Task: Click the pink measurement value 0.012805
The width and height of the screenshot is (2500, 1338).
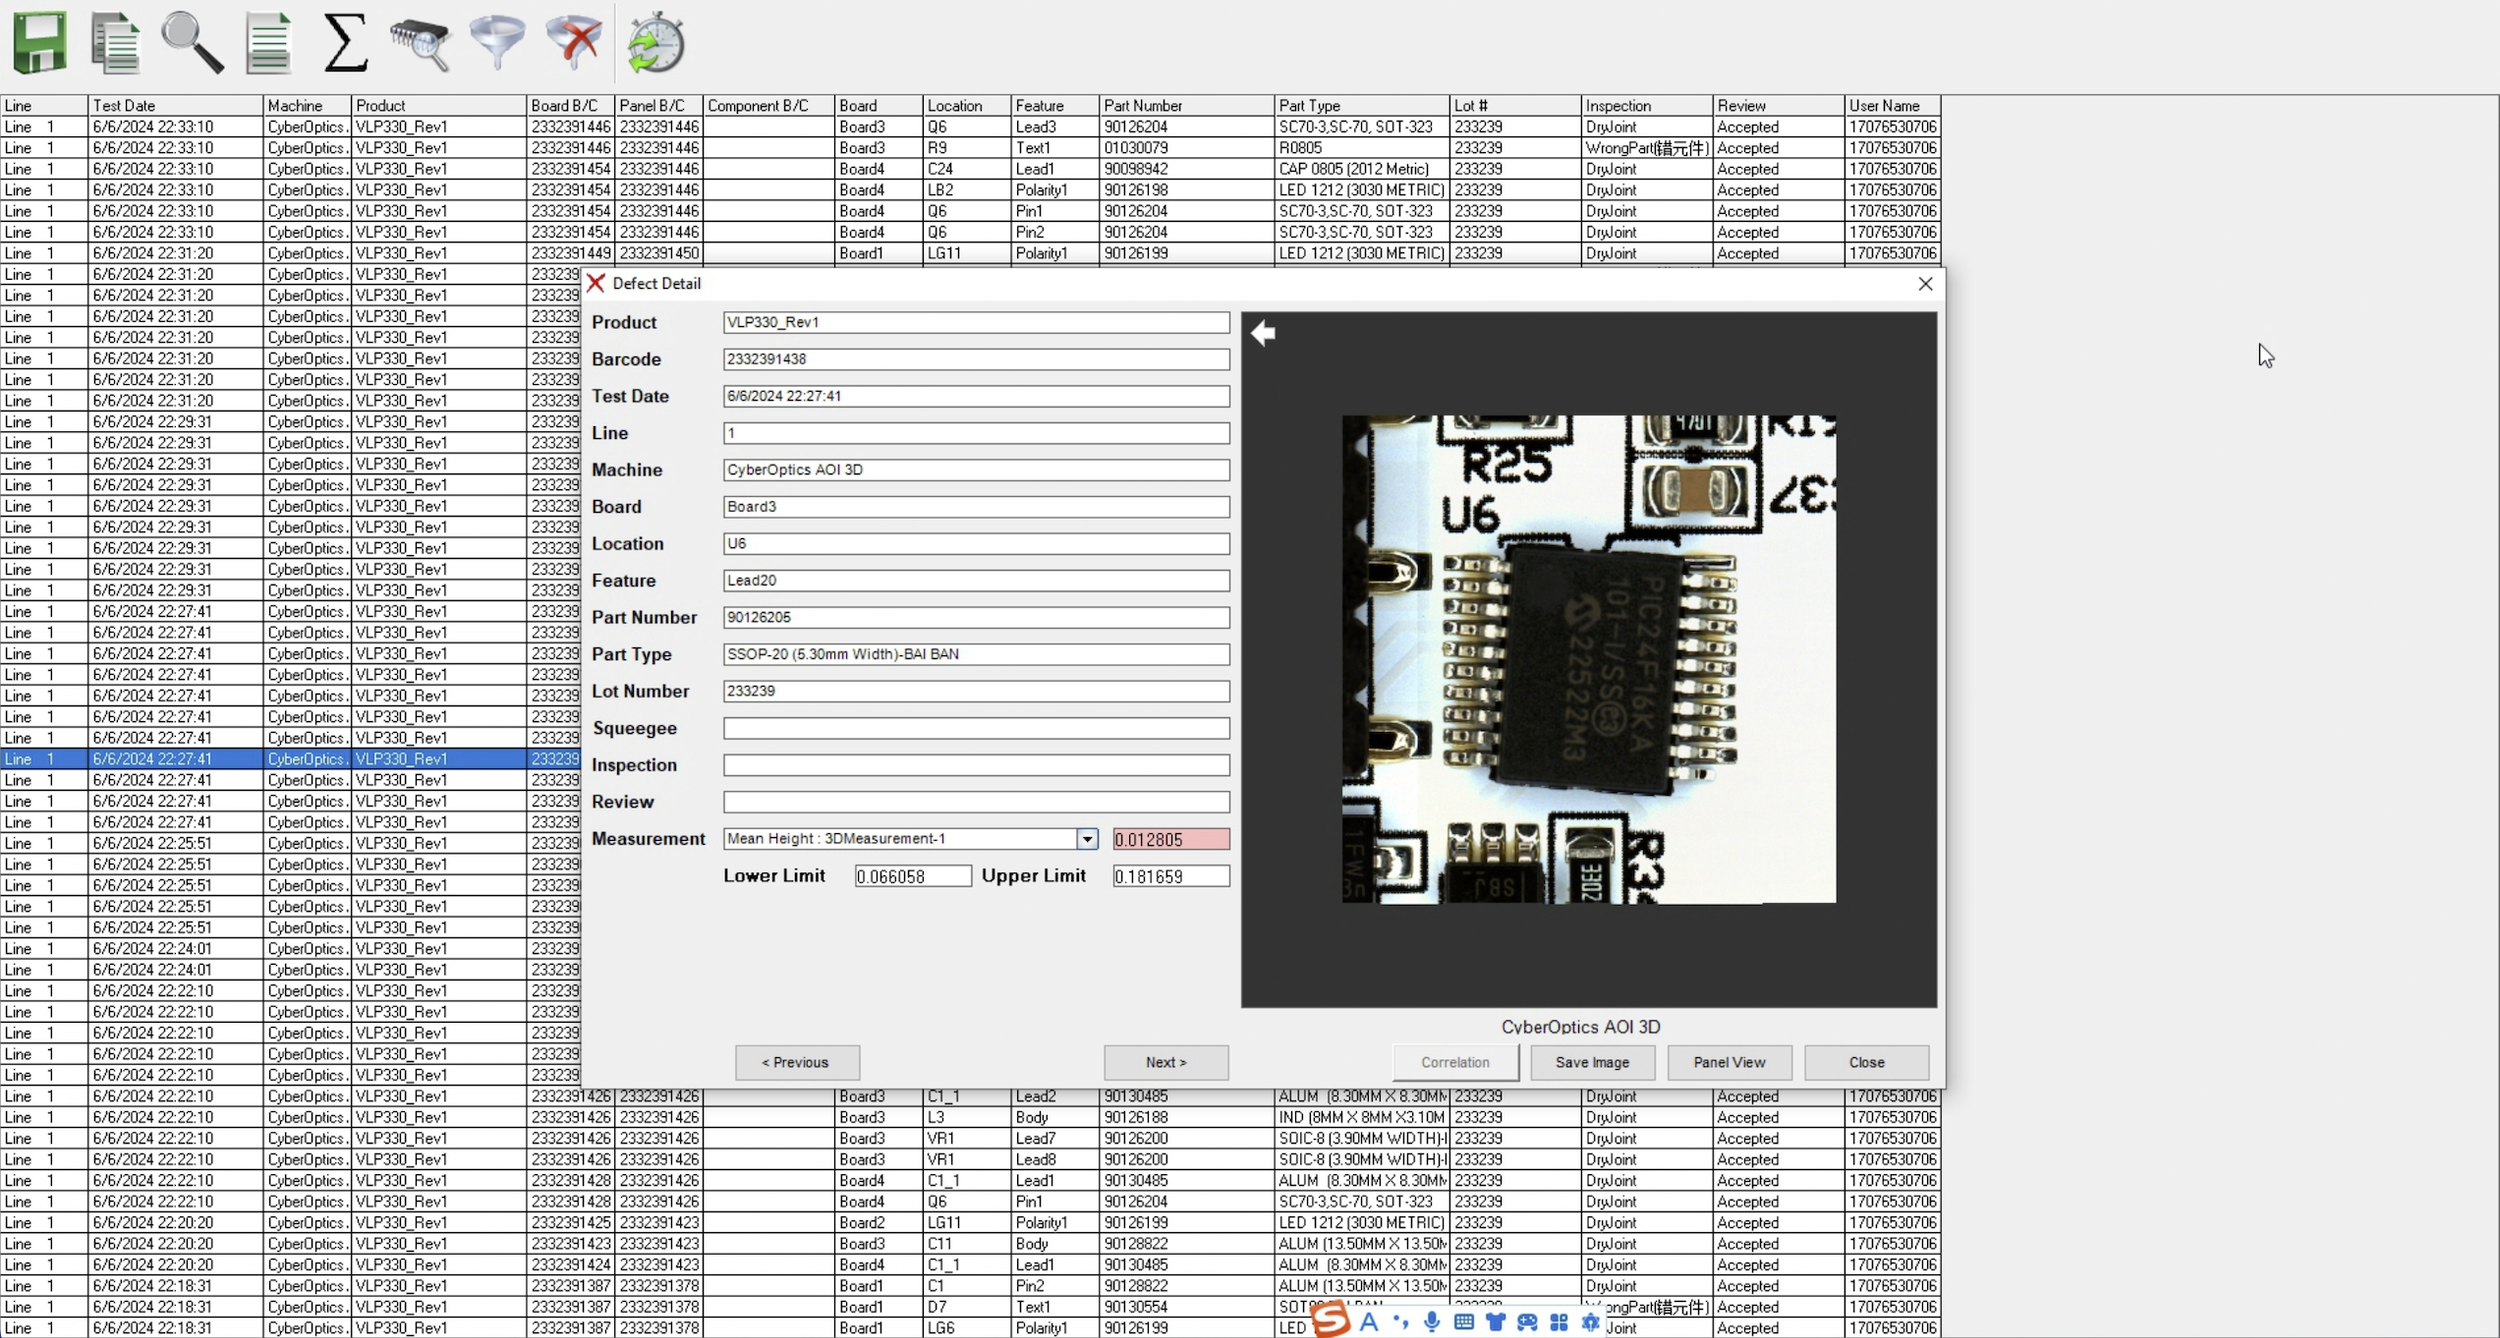Action: (1171, 840)
